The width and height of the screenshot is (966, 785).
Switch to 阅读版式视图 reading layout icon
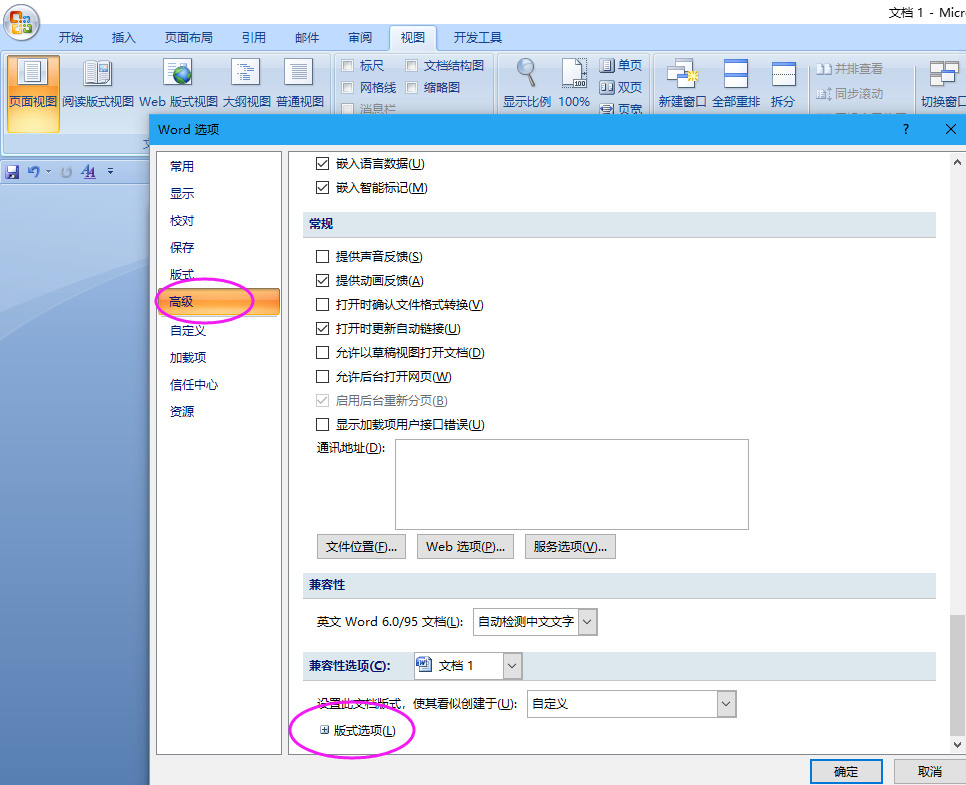coord(98,73)
